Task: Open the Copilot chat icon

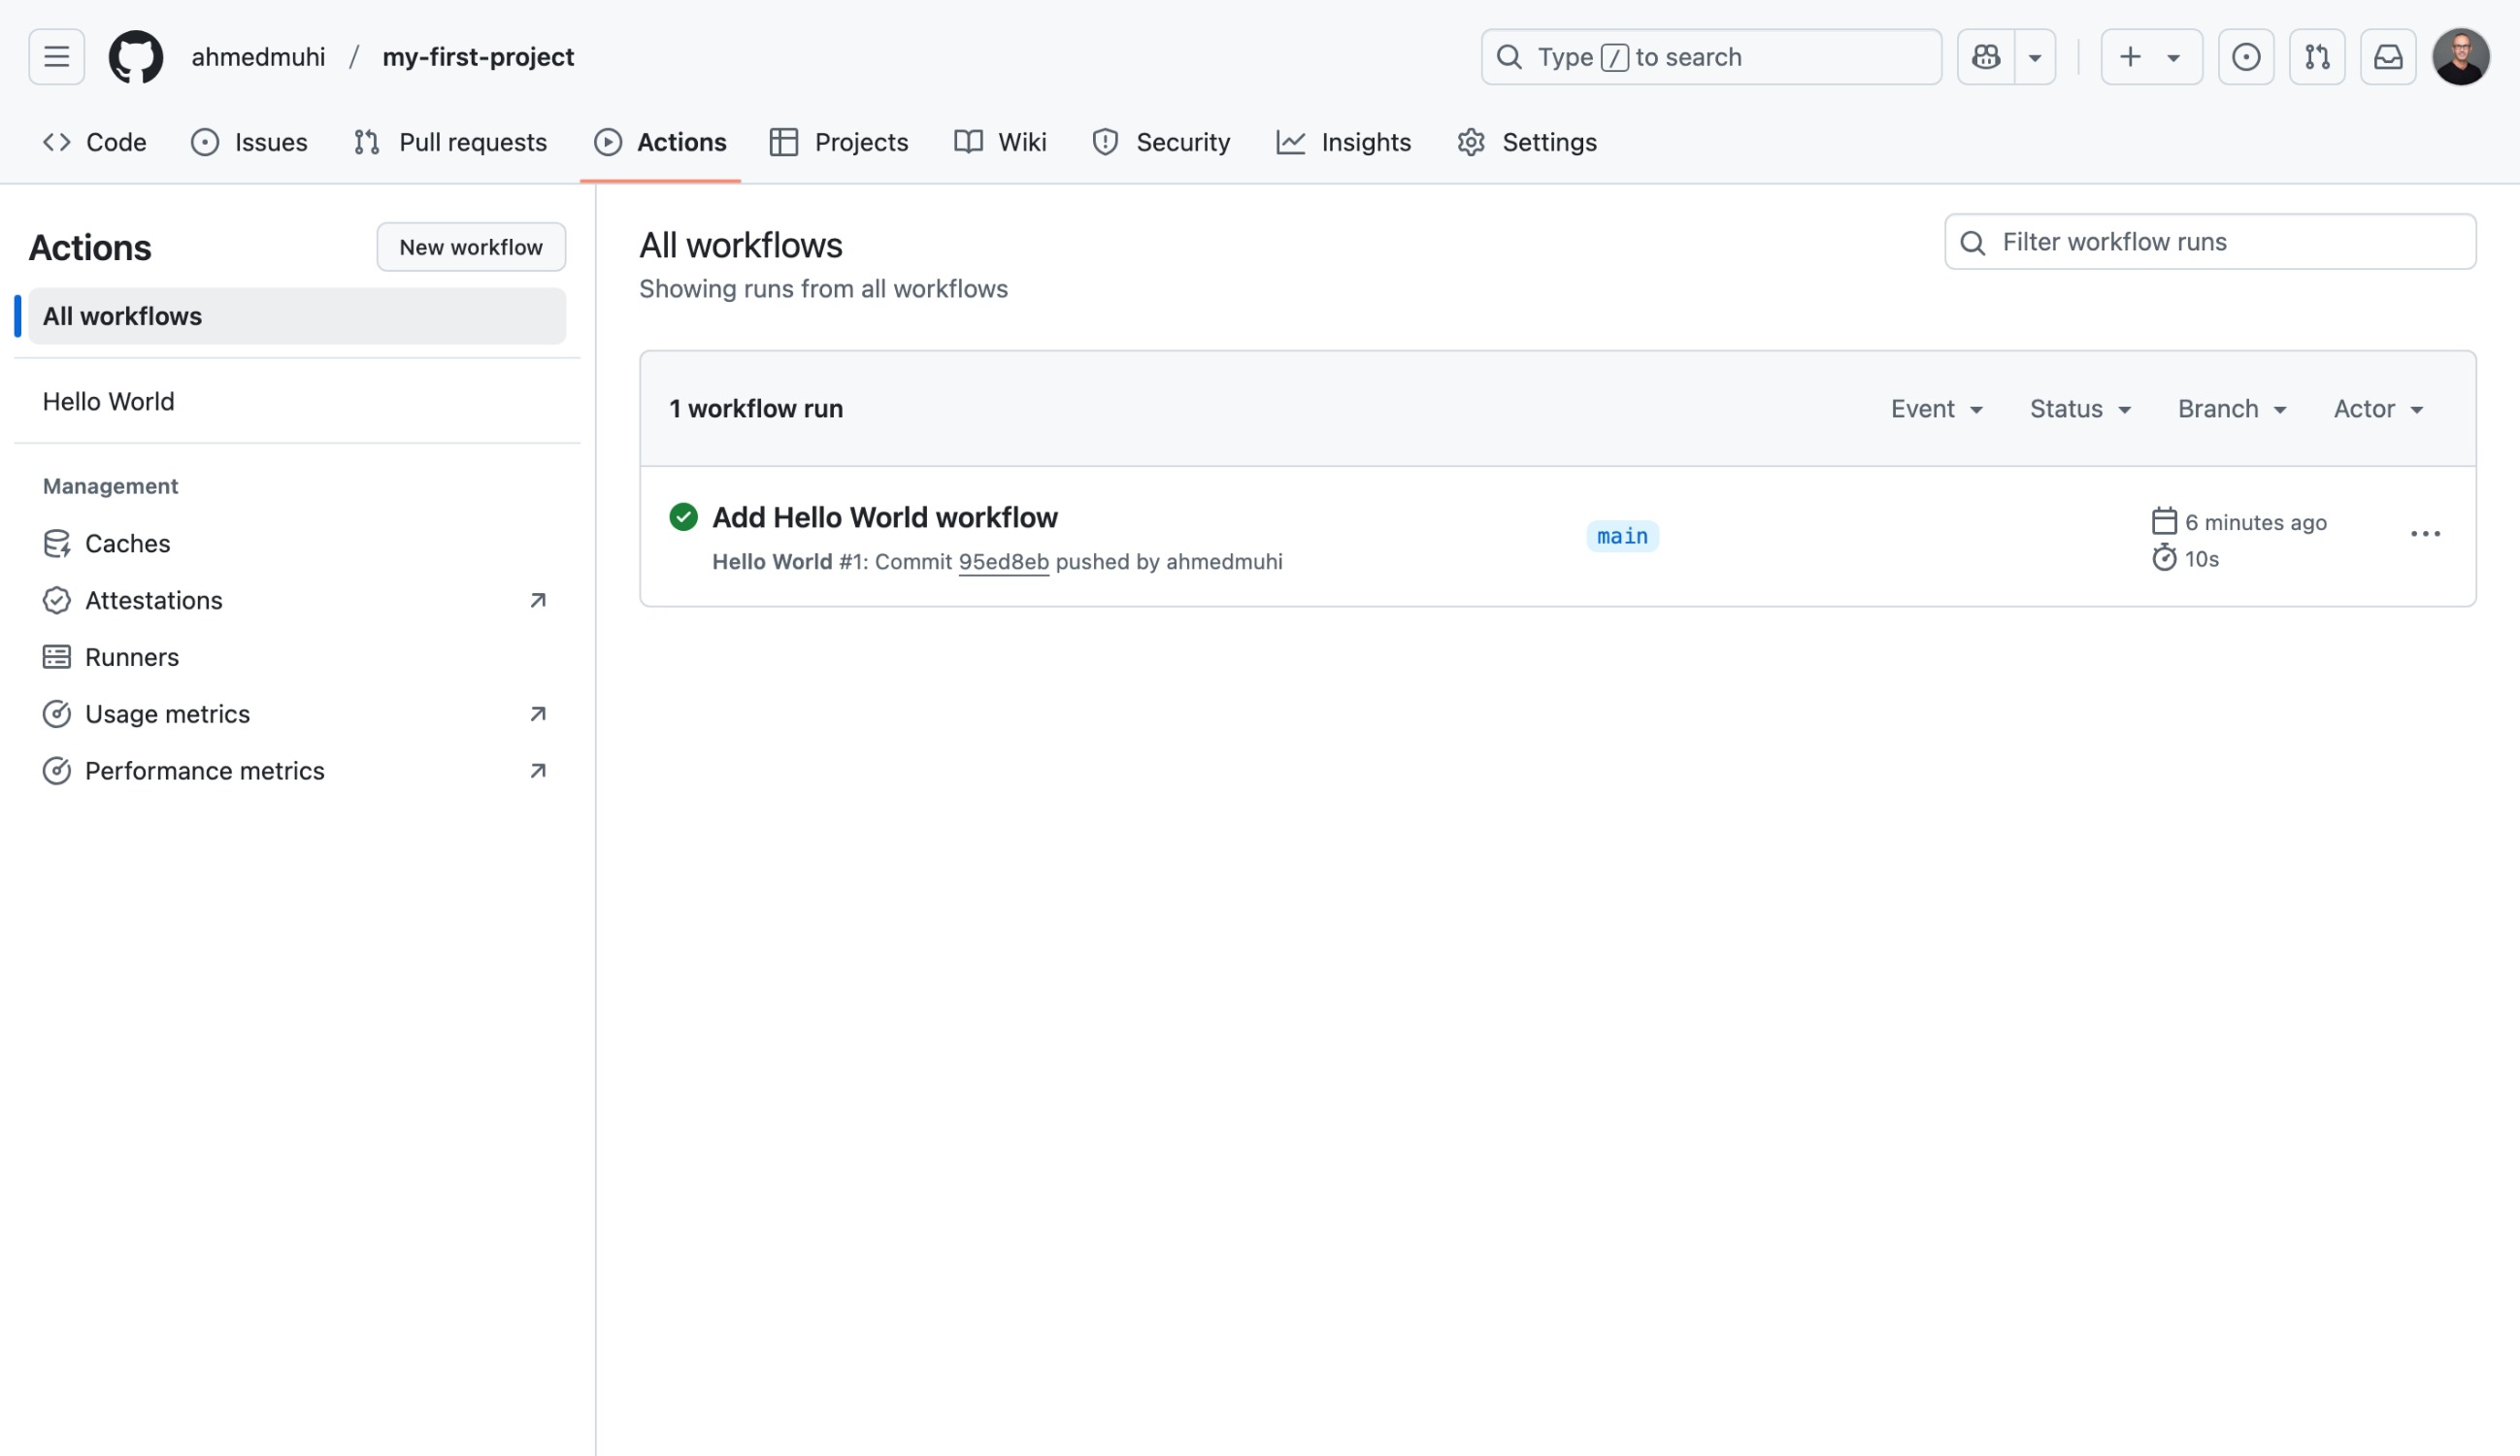Action: [1986, 57]
